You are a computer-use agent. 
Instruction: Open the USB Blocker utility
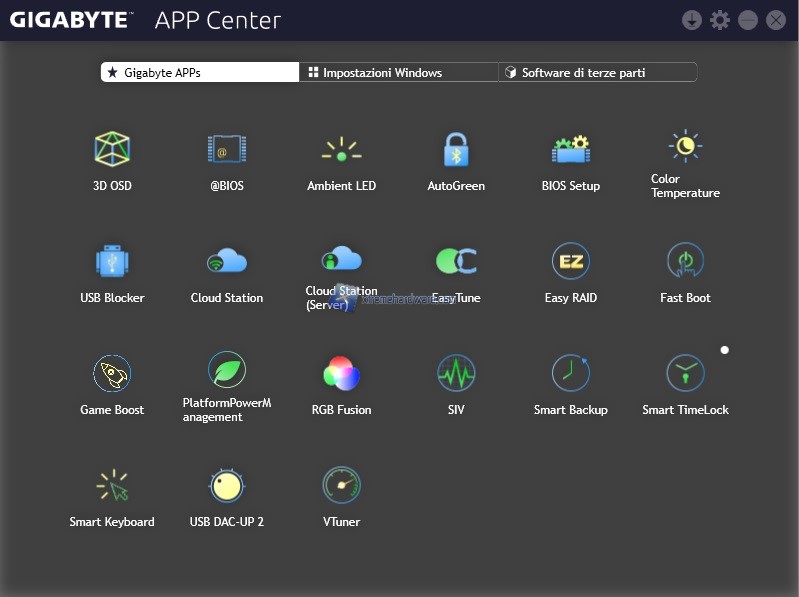point(112,262)
